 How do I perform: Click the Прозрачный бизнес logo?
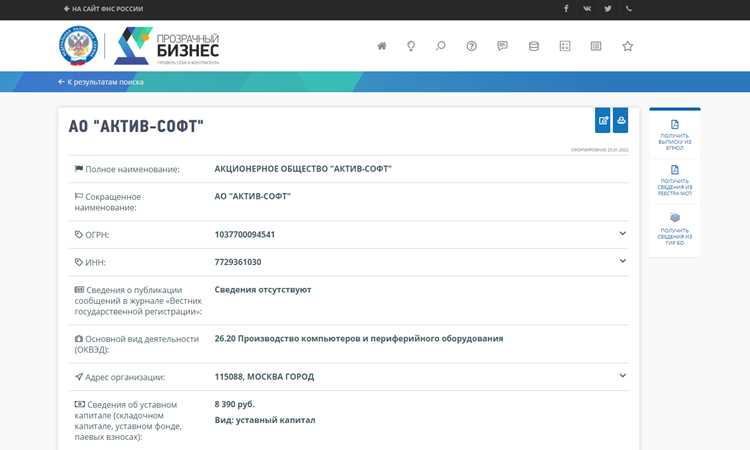[x=166, y=46]
